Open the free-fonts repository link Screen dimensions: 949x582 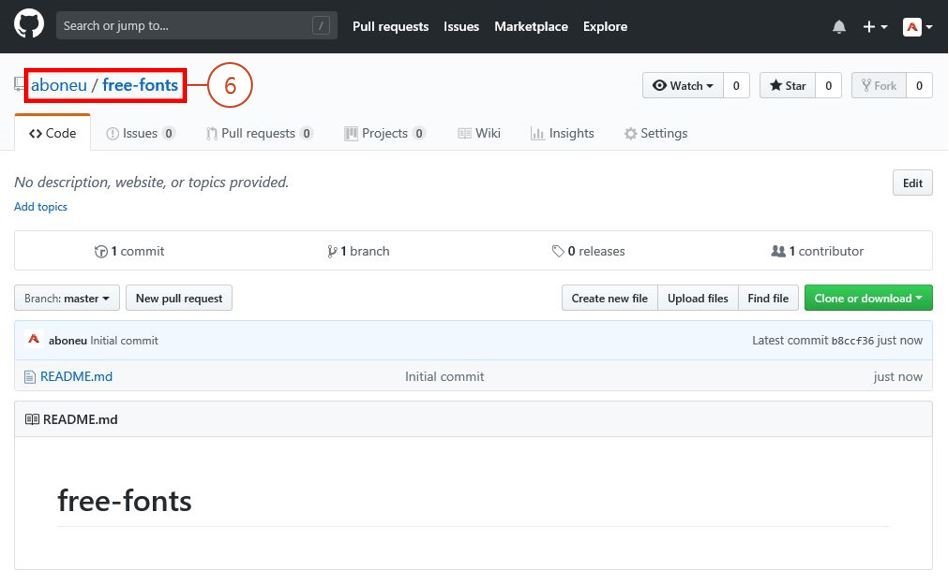pos(140,85)
